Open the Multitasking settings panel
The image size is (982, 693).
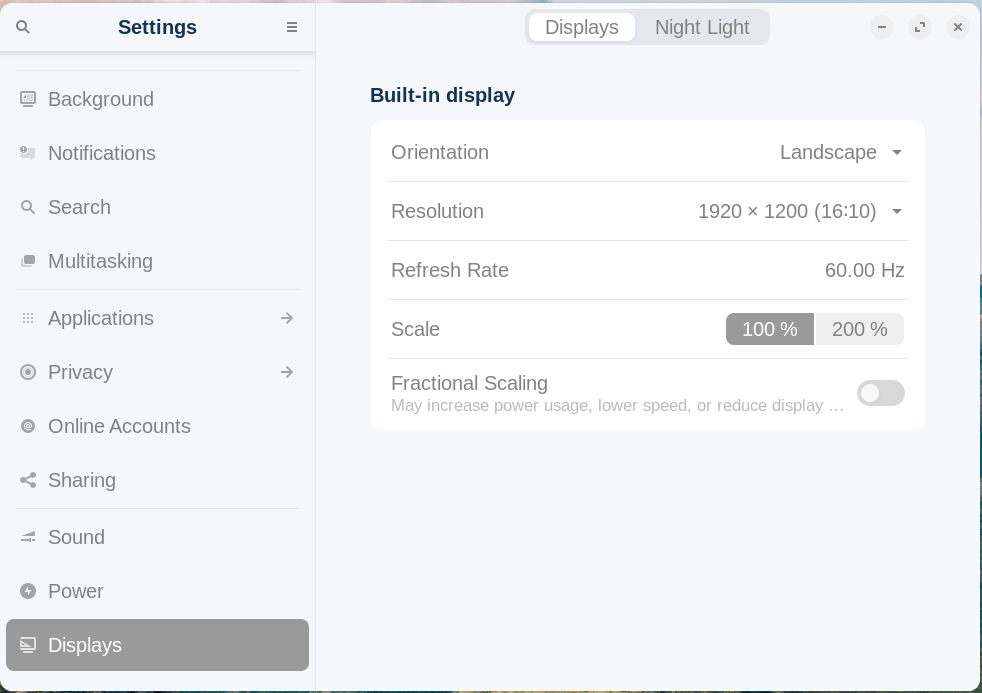tap(157, 261)
